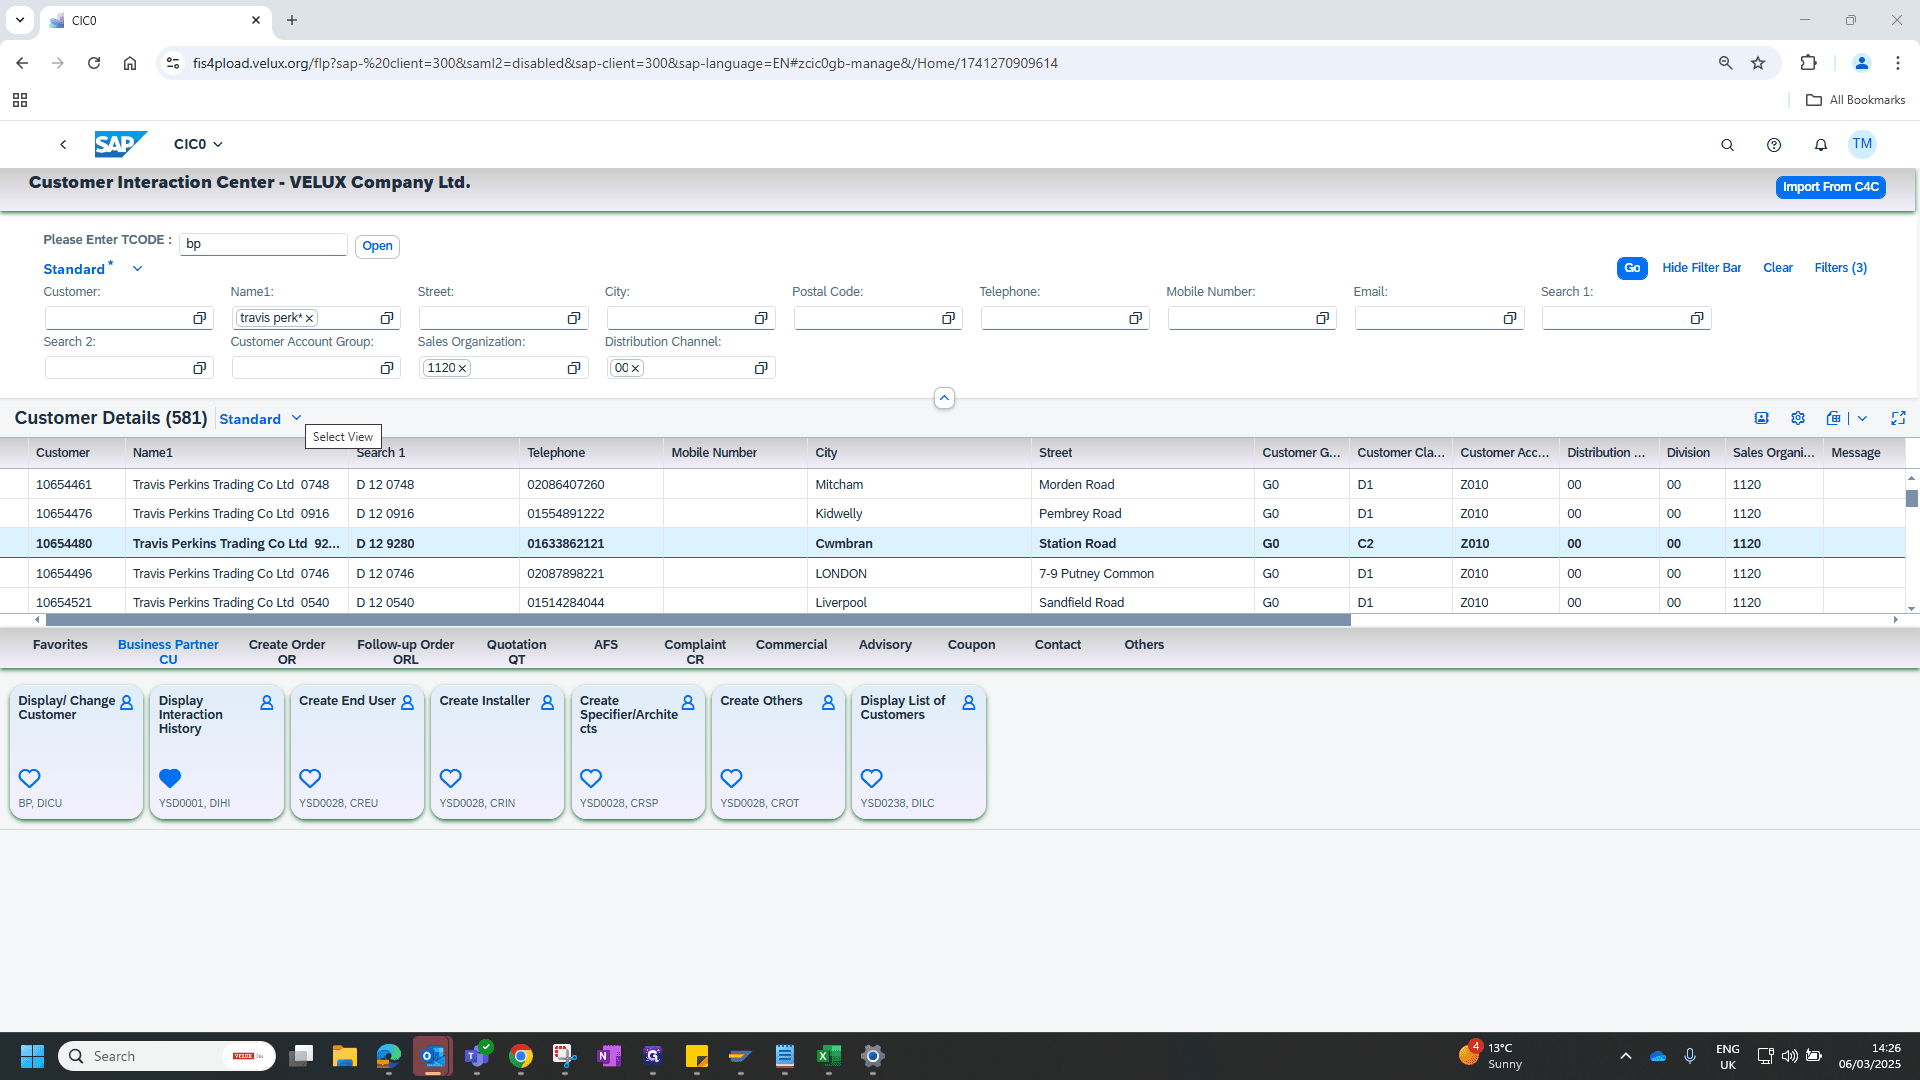Remove the 1120 Sales Organization token
The height and width of the screenshot is (1080, 1920).
point(462,368)
